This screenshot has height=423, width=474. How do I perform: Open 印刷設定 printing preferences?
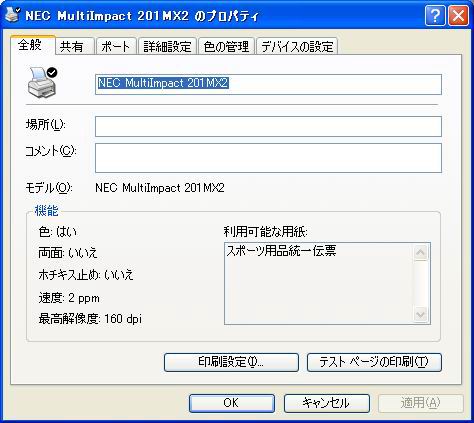pos(231,362)
